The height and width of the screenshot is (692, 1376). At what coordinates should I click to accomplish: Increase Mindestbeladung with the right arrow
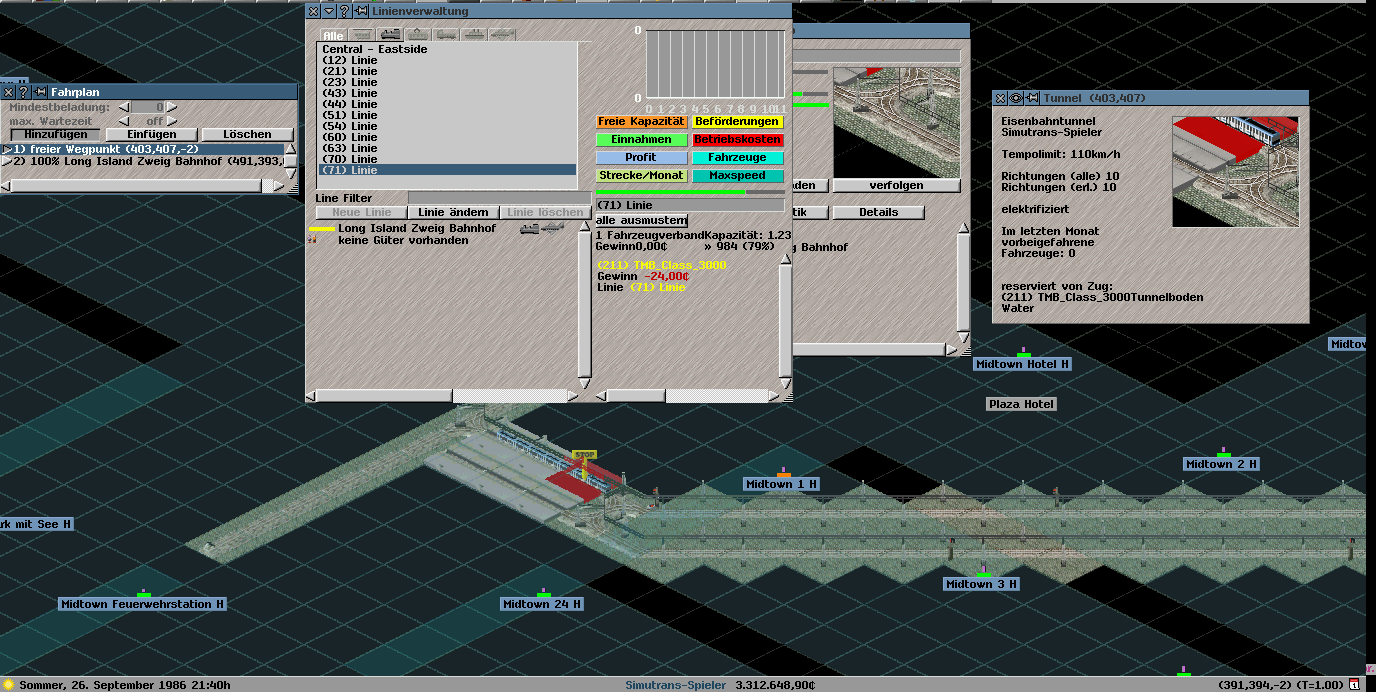[171, 107]
